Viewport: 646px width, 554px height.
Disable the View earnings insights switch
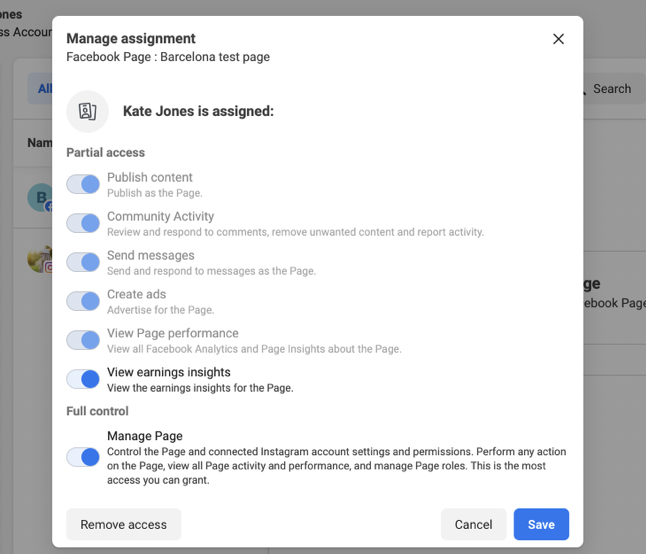coord(83,379)
